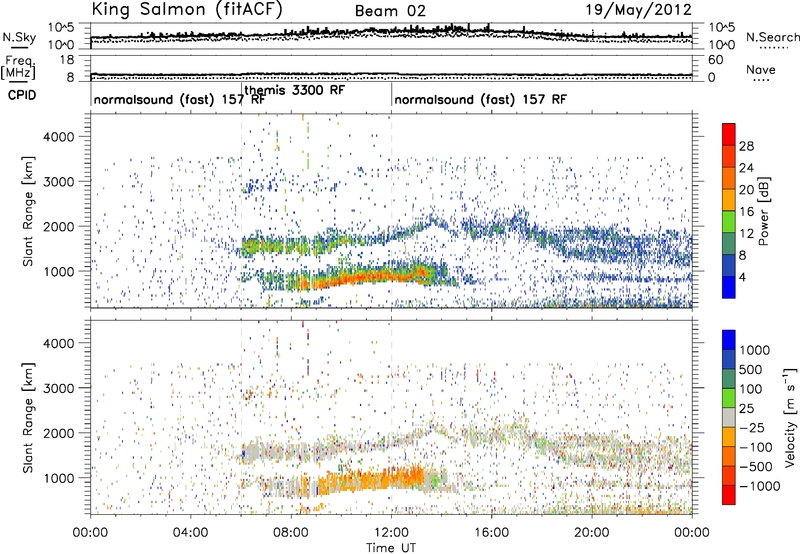Viewport: 800px width, 554px height.
Task: Click the green power band near 1500 km at 07:00
Action: click(x=267, y=247)
